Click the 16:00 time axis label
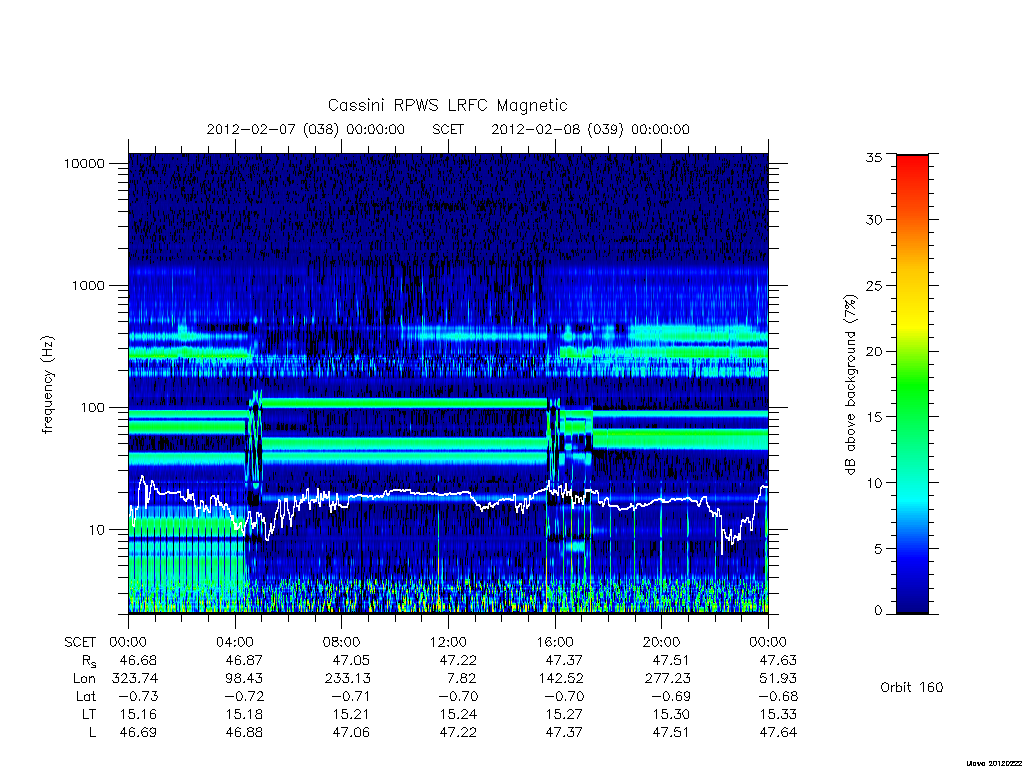This screenshot has height=768, width=1024. (x=555, y=643)
